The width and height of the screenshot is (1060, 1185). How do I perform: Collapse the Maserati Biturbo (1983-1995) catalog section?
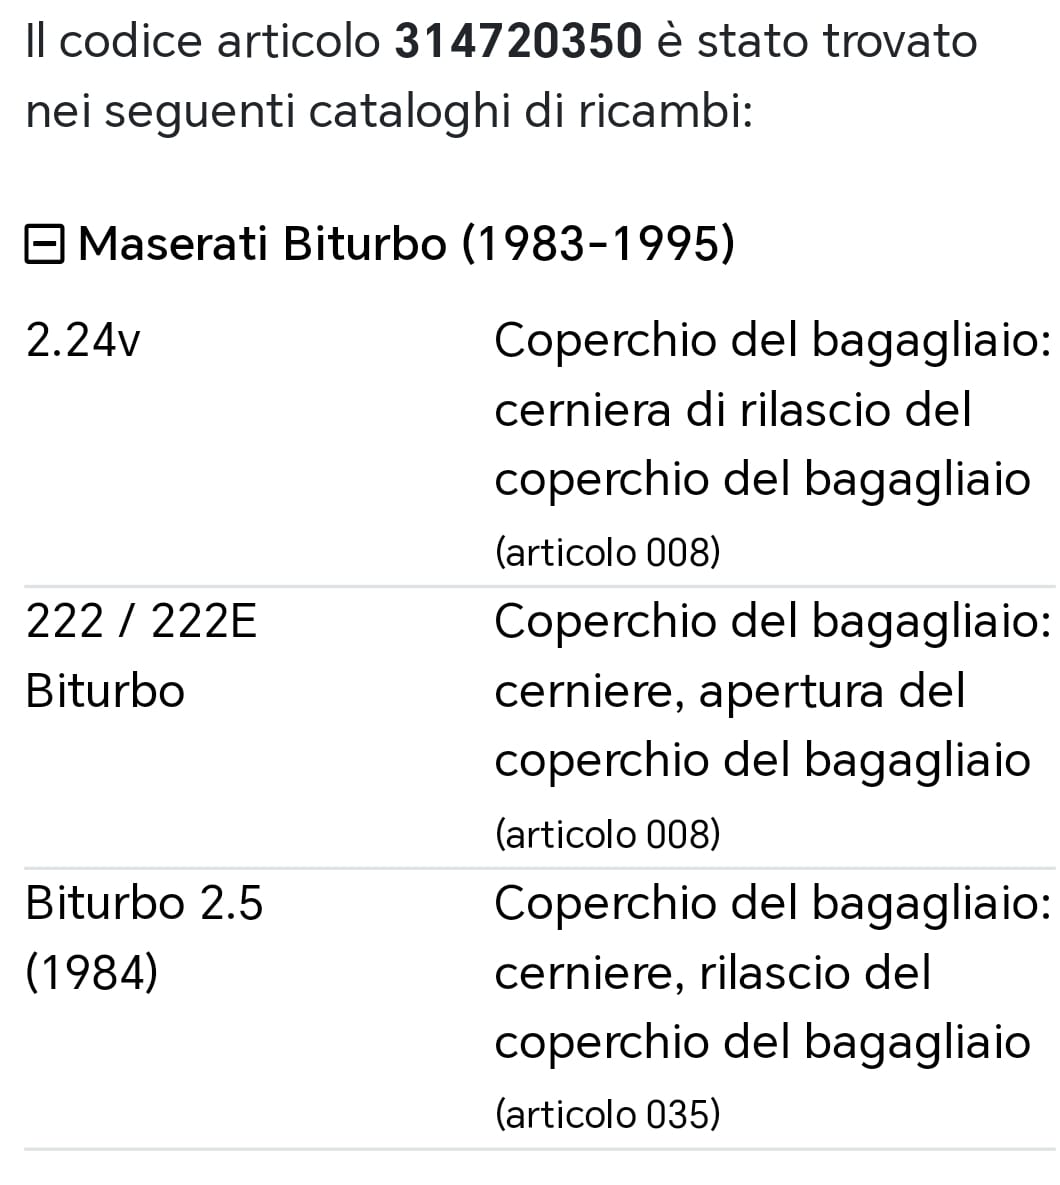[43, 242]
